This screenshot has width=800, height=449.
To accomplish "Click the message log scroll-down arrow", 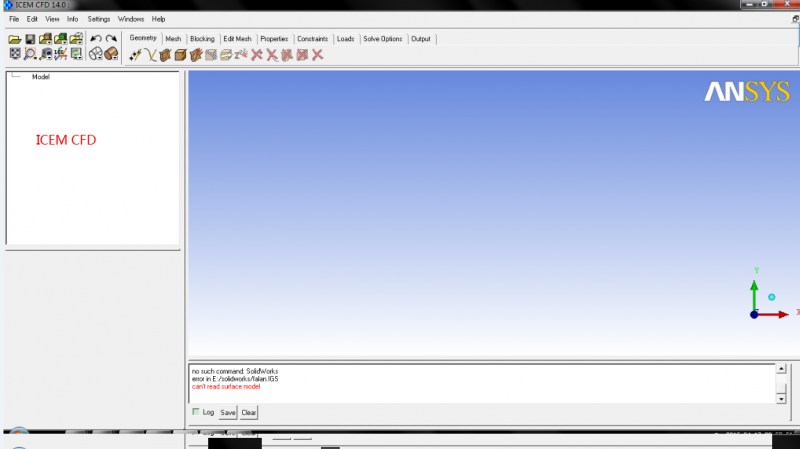I will point(781,399).
